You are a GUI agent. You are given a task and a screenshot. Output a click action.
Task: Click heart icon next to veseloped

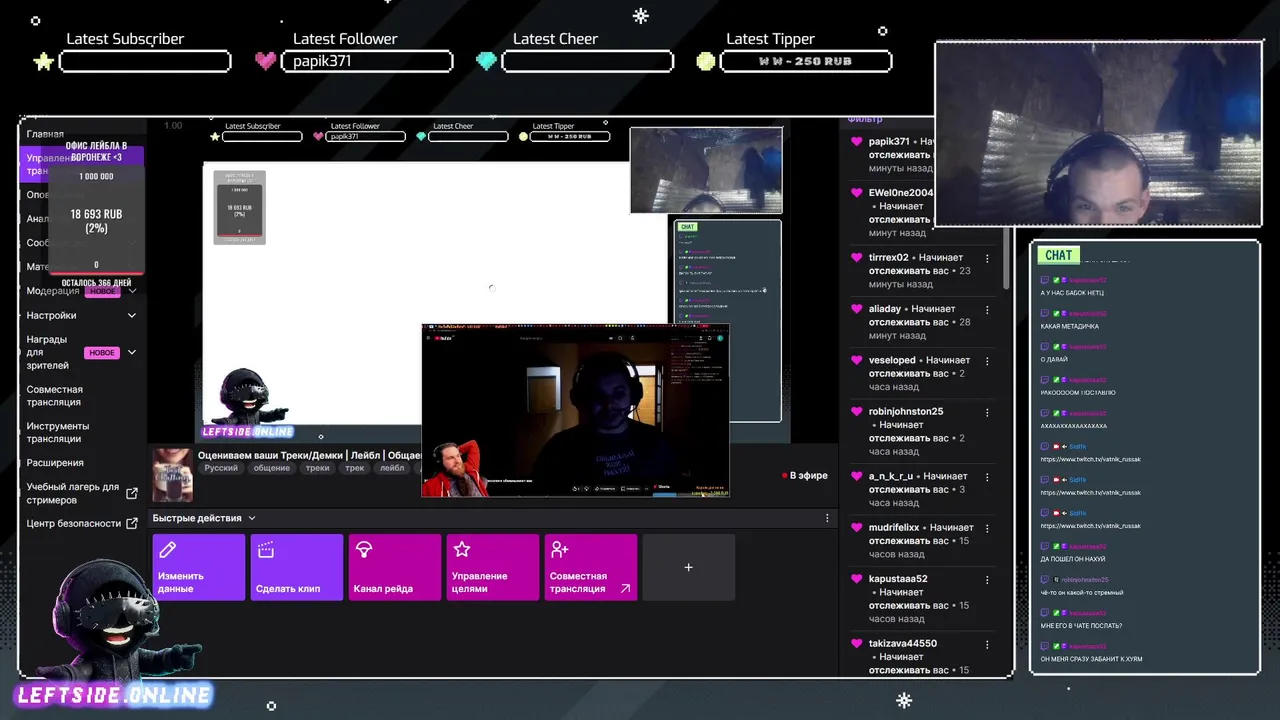(x=856, y=360)
